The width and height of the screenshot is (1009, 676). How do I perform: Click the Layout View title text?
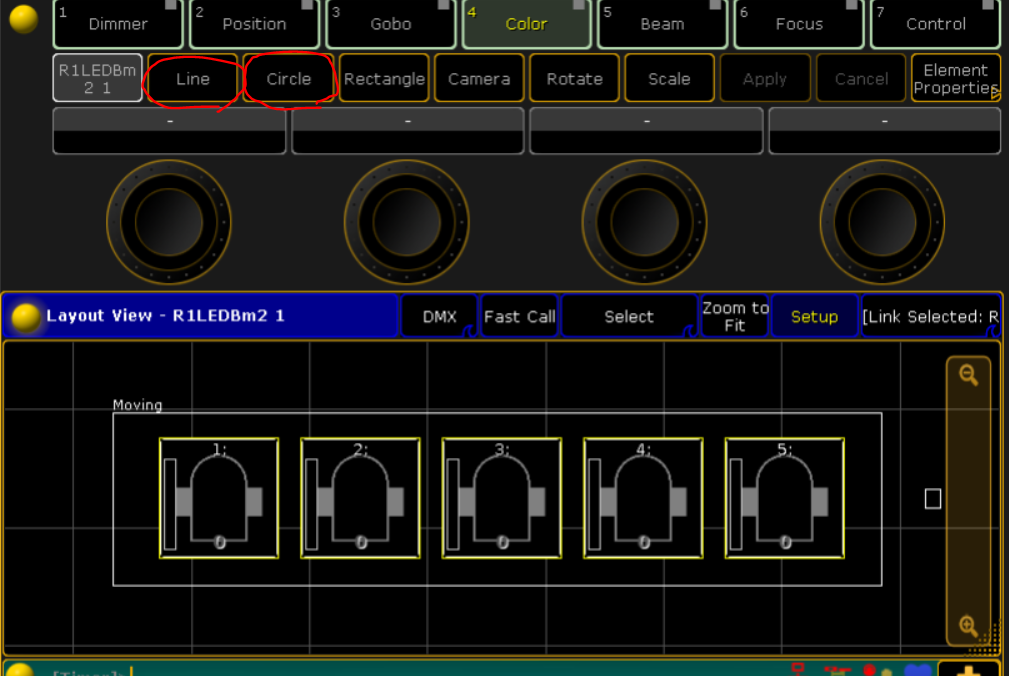(x=165, y=316)
